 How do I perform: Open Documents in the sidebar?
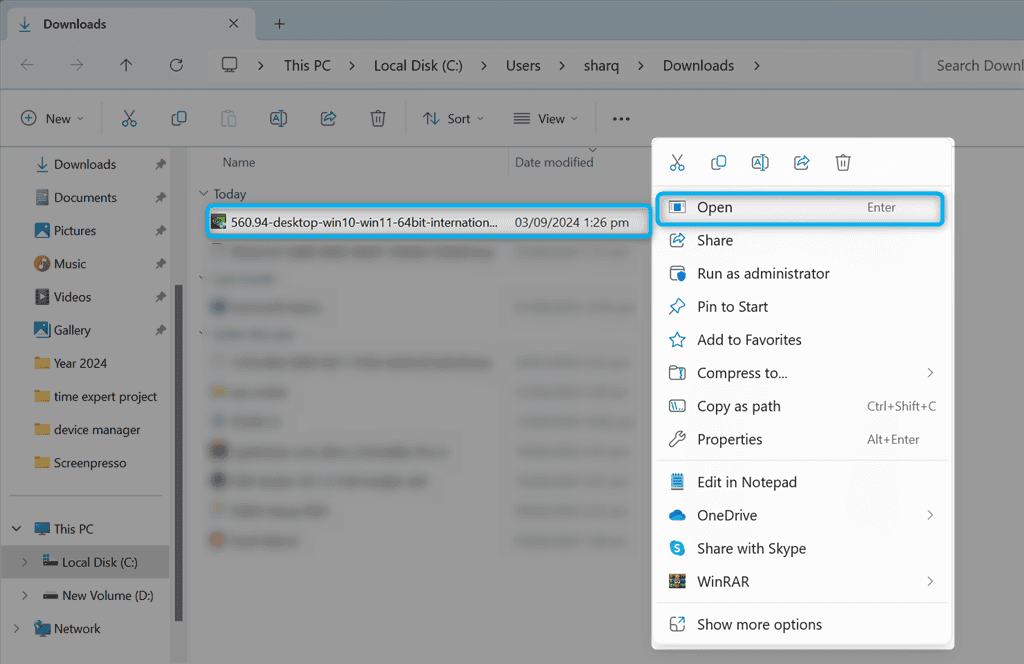tap(86, 197)
